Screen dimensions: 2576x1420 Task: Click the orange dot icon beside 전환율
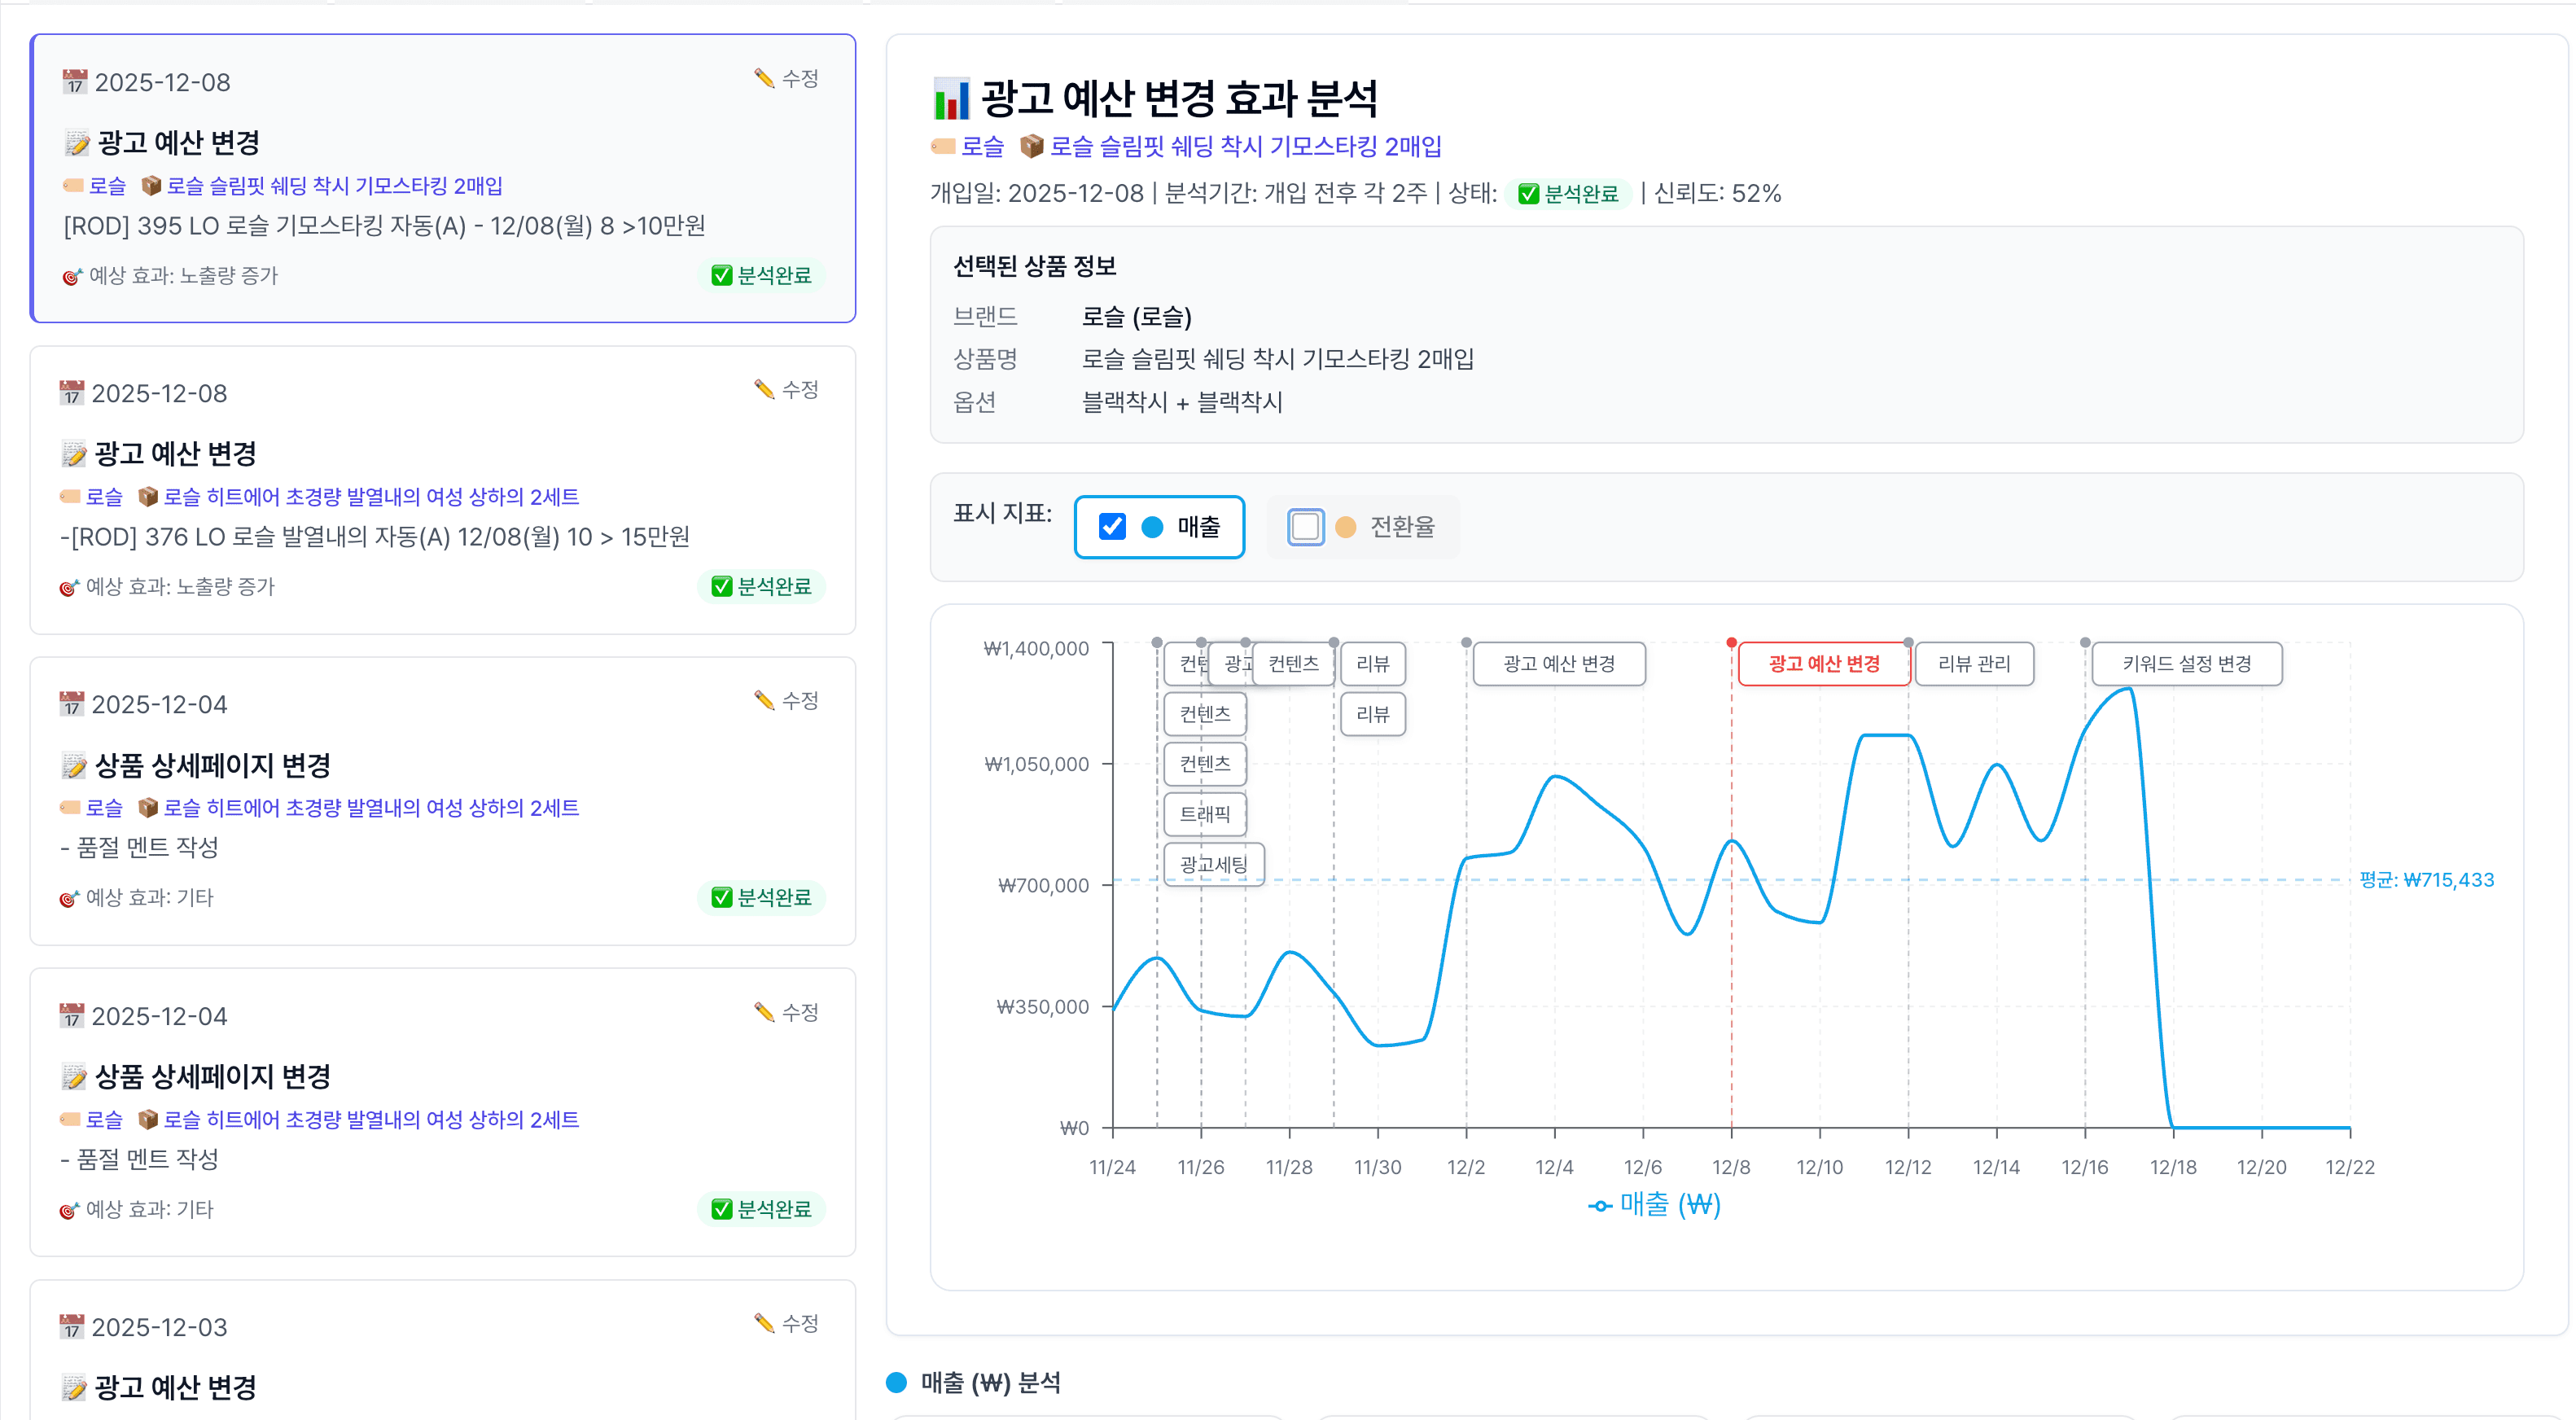pos(1345,527)
